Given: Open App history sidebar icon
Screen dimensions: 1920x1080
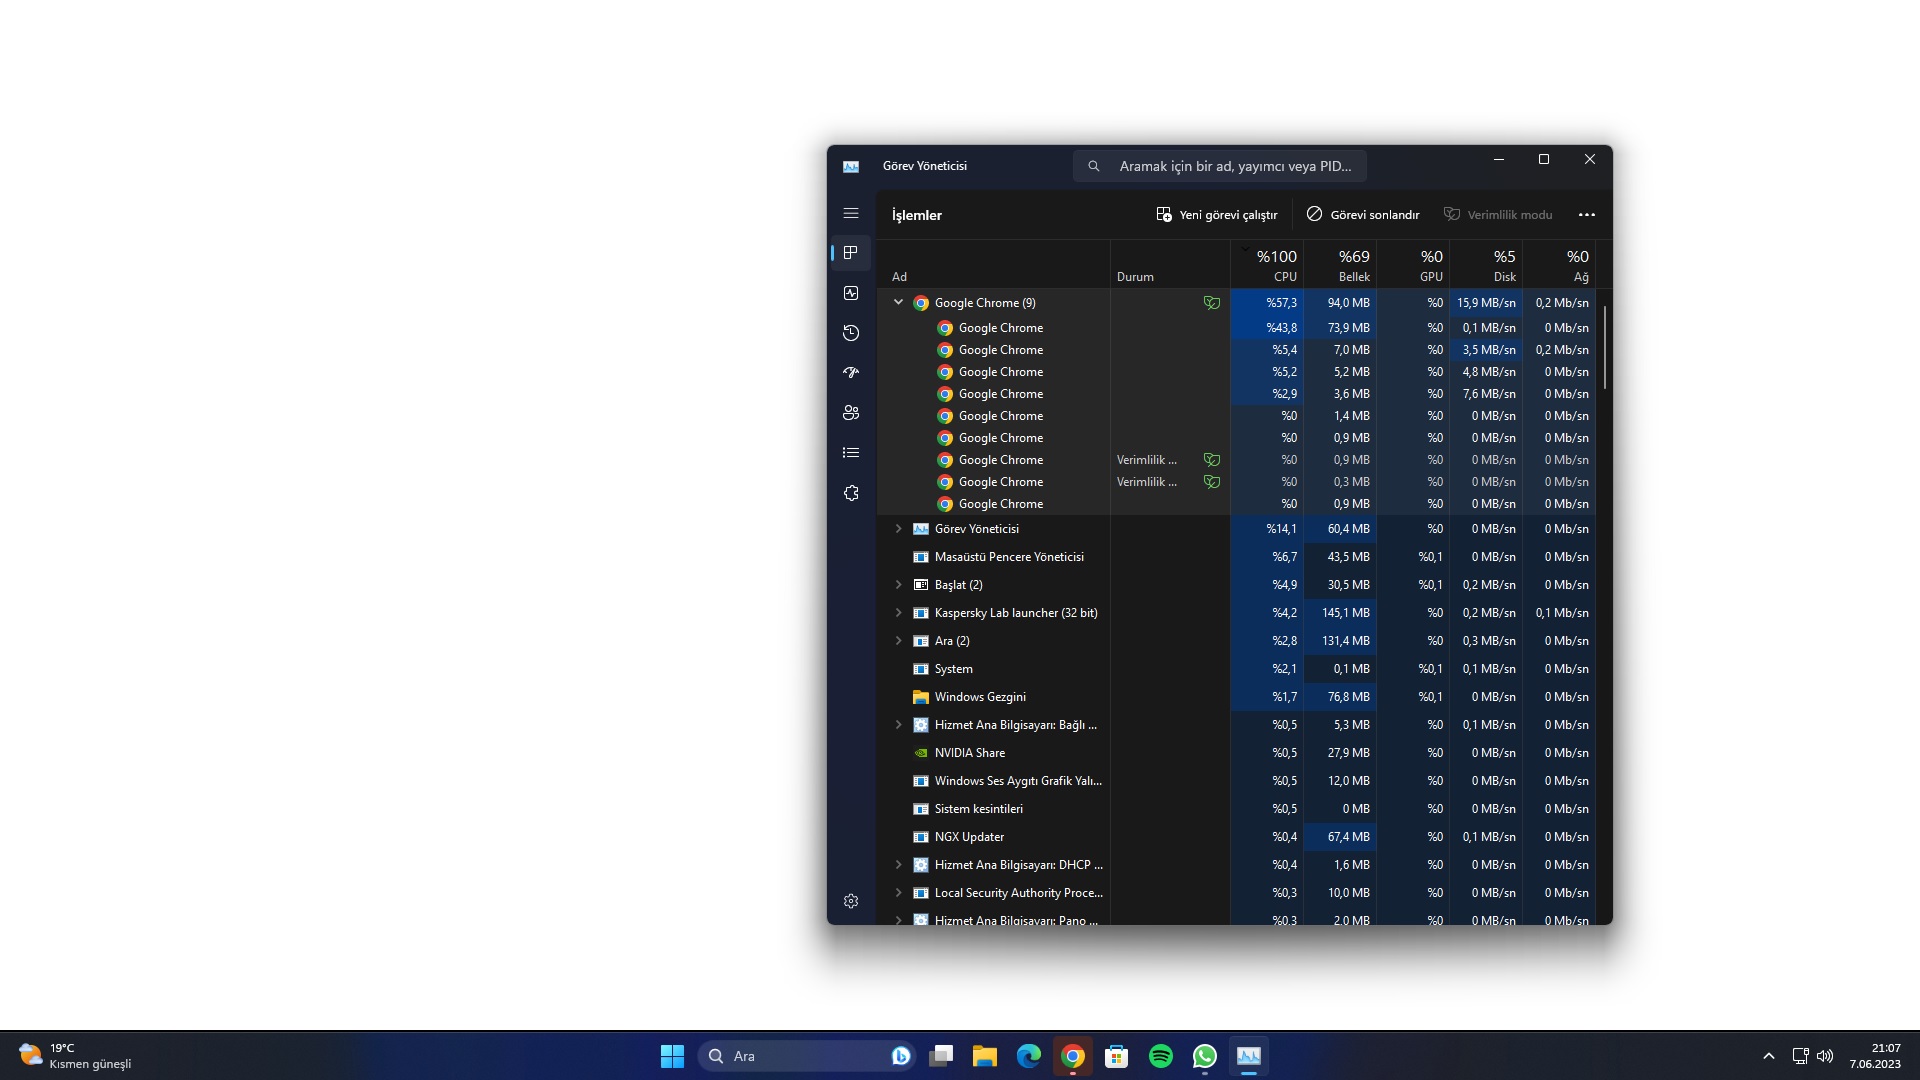Looking at the screenshot, I should [x=851, y=333].
